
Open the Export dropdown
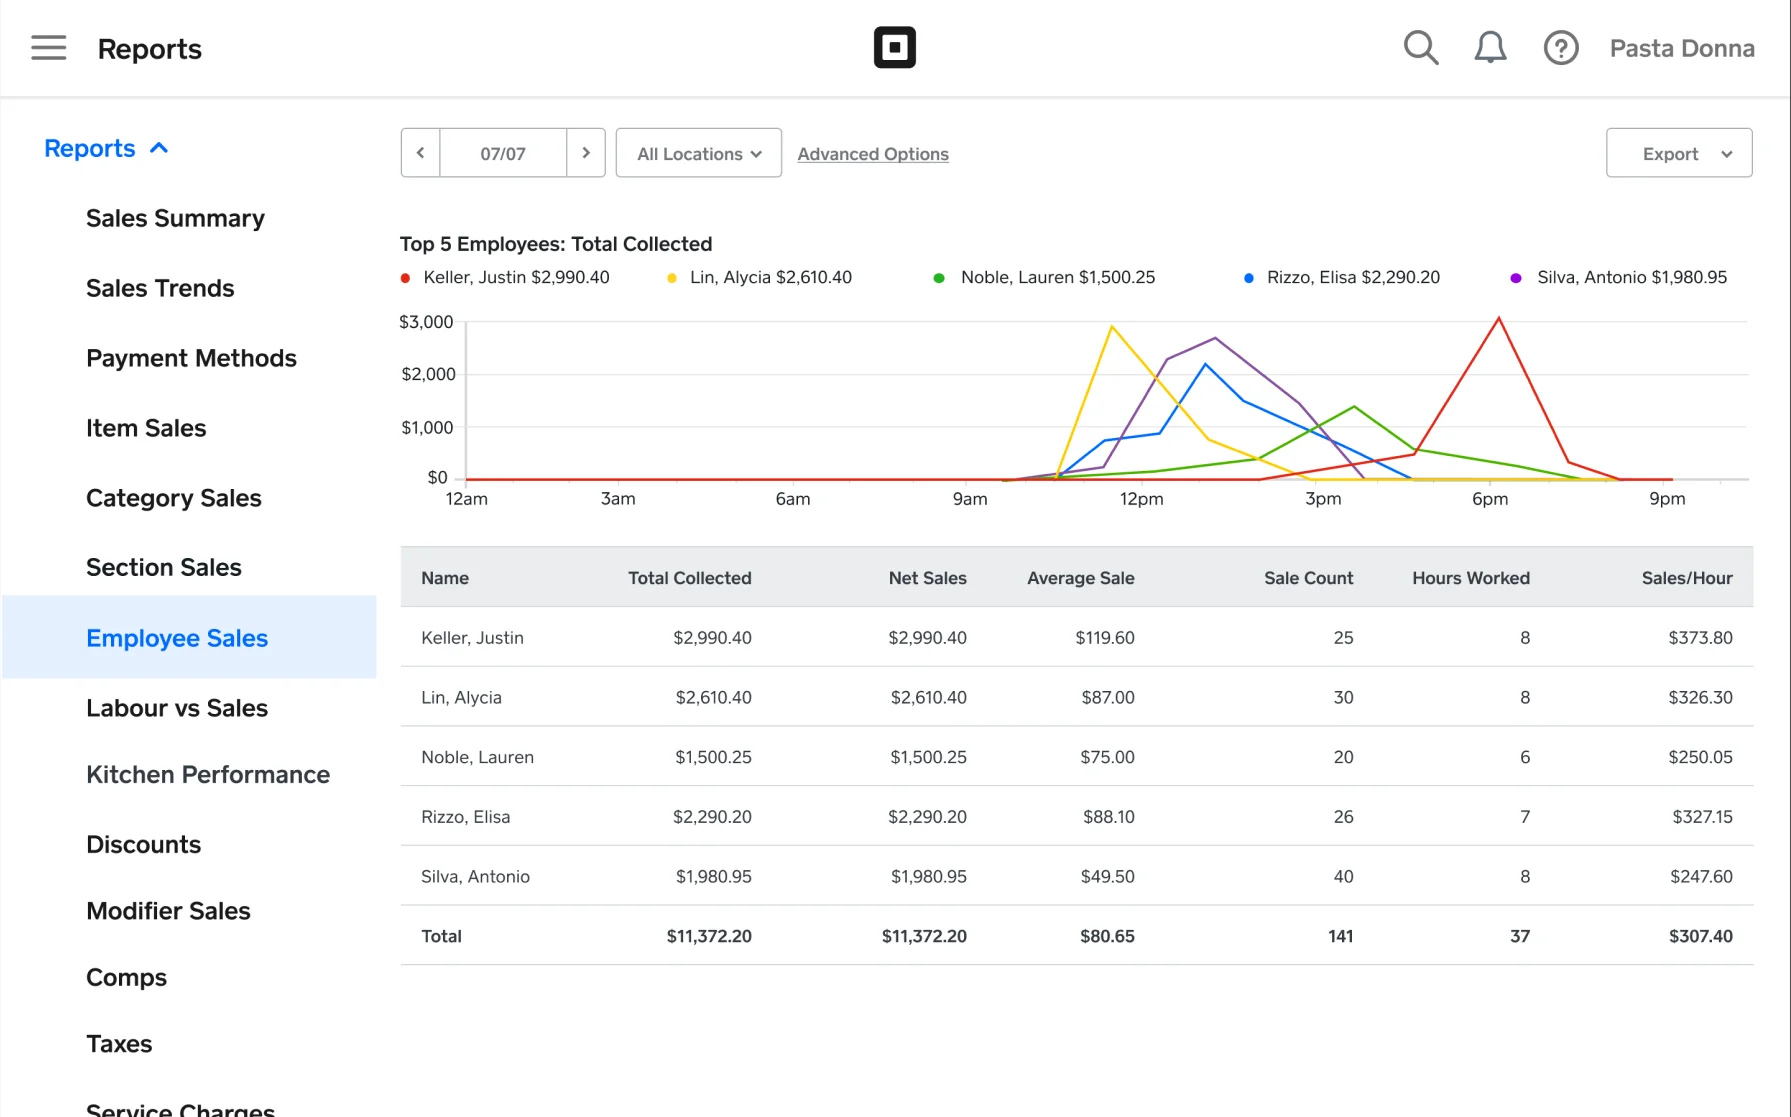[1679, 153]
